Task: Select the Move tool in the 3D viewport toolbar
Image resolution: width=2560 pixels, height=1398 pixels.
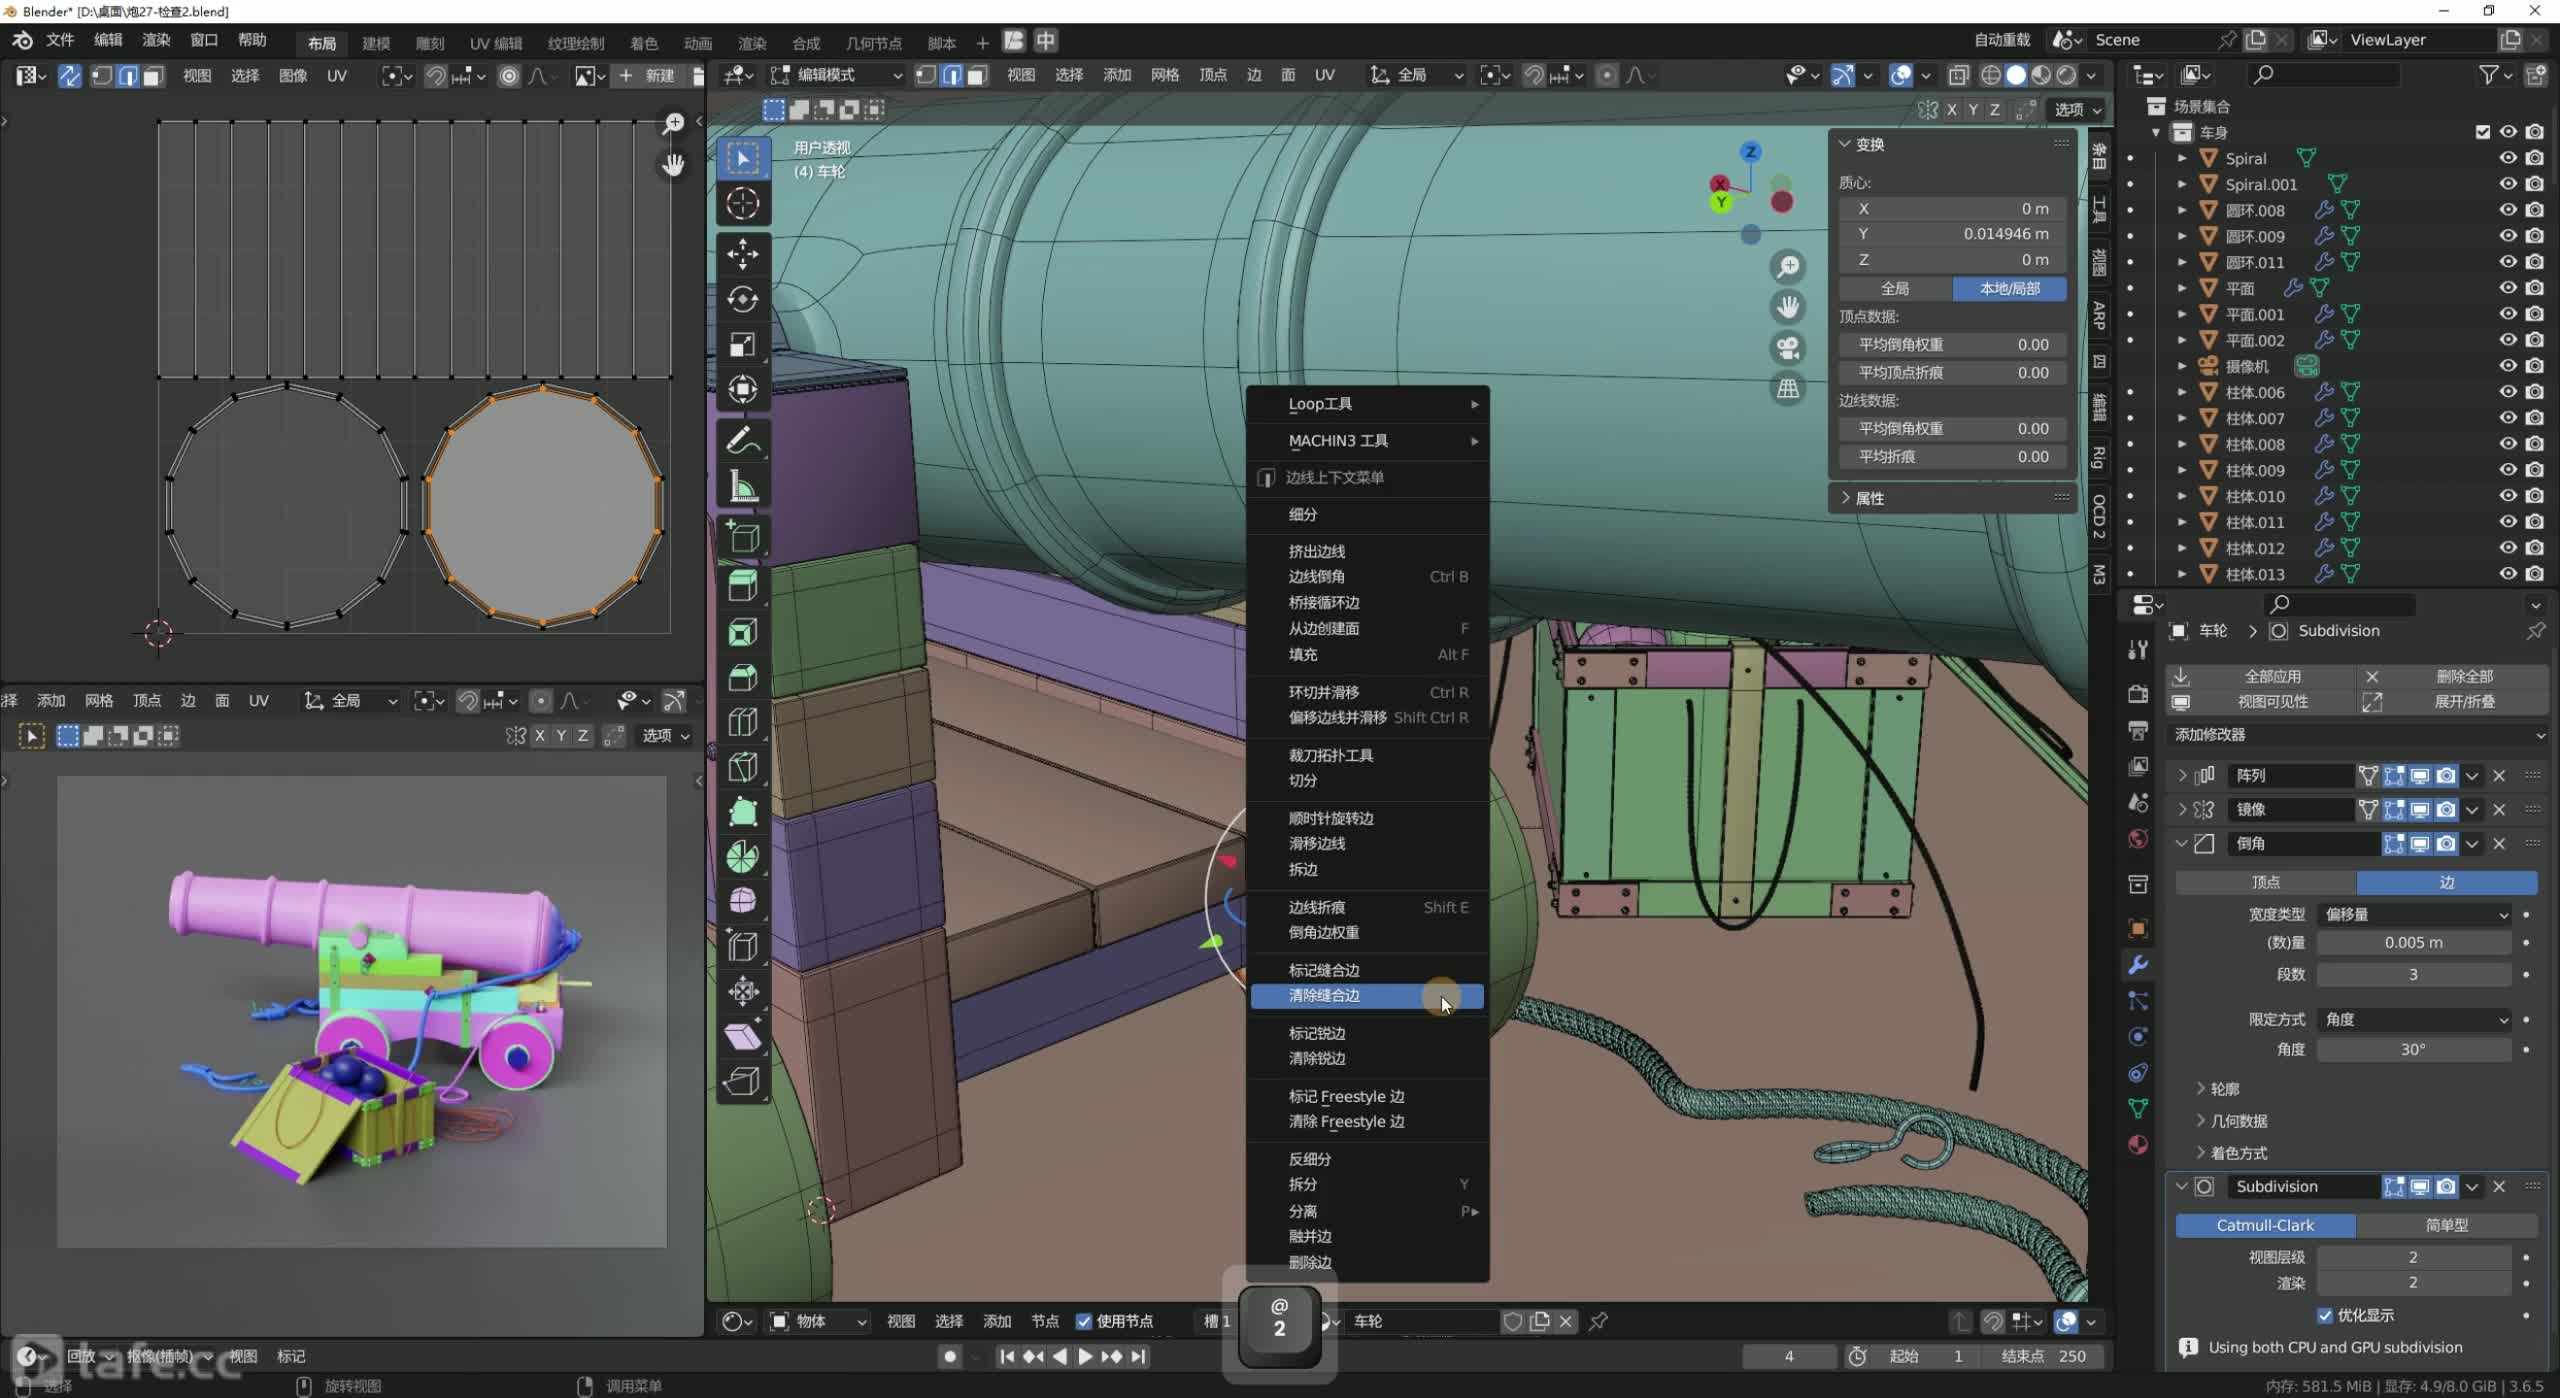Action: 742,254
